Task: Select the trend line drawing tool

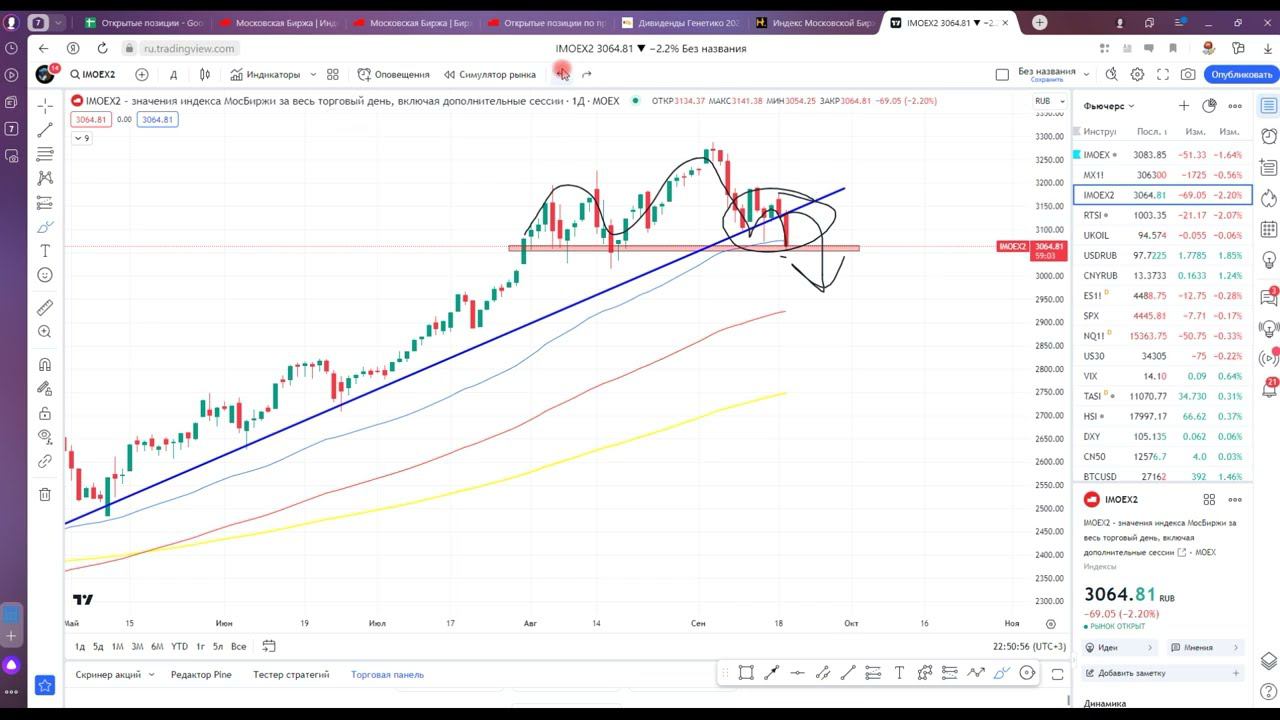Action: (x=45, y=130)
